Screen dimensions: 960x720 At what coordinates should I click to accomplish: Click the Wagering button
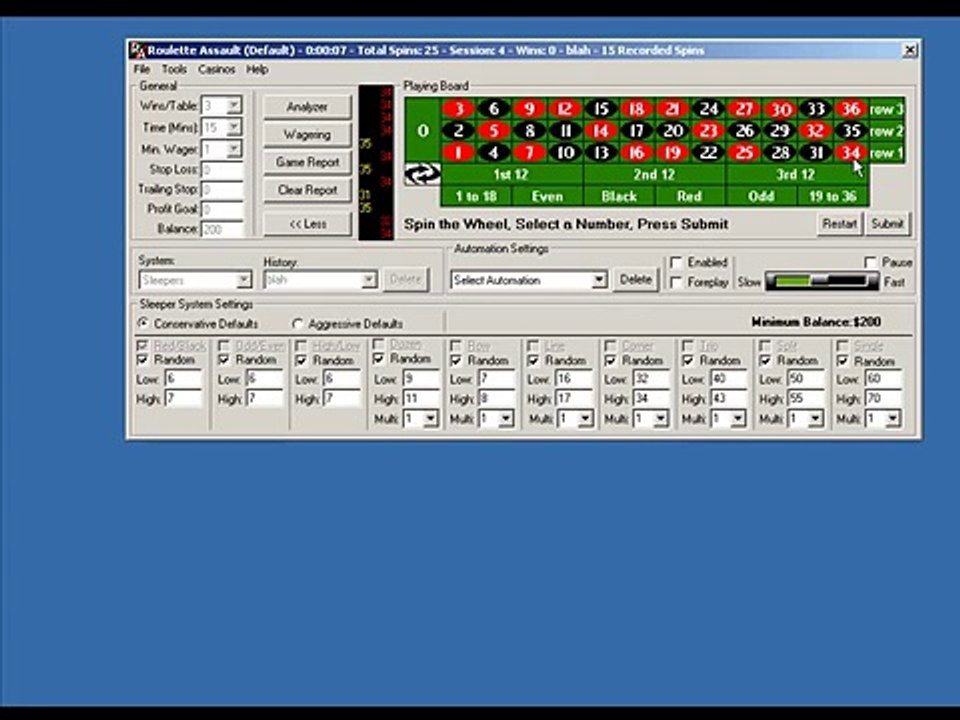tap(307, 134)
